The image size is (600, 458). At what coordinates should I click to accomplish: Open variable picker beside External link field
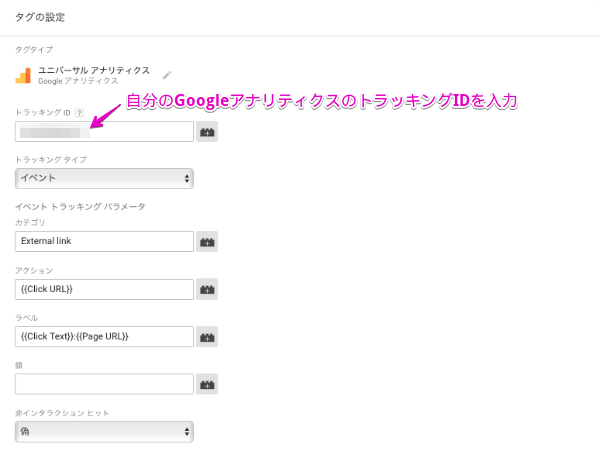pos(207,241)
